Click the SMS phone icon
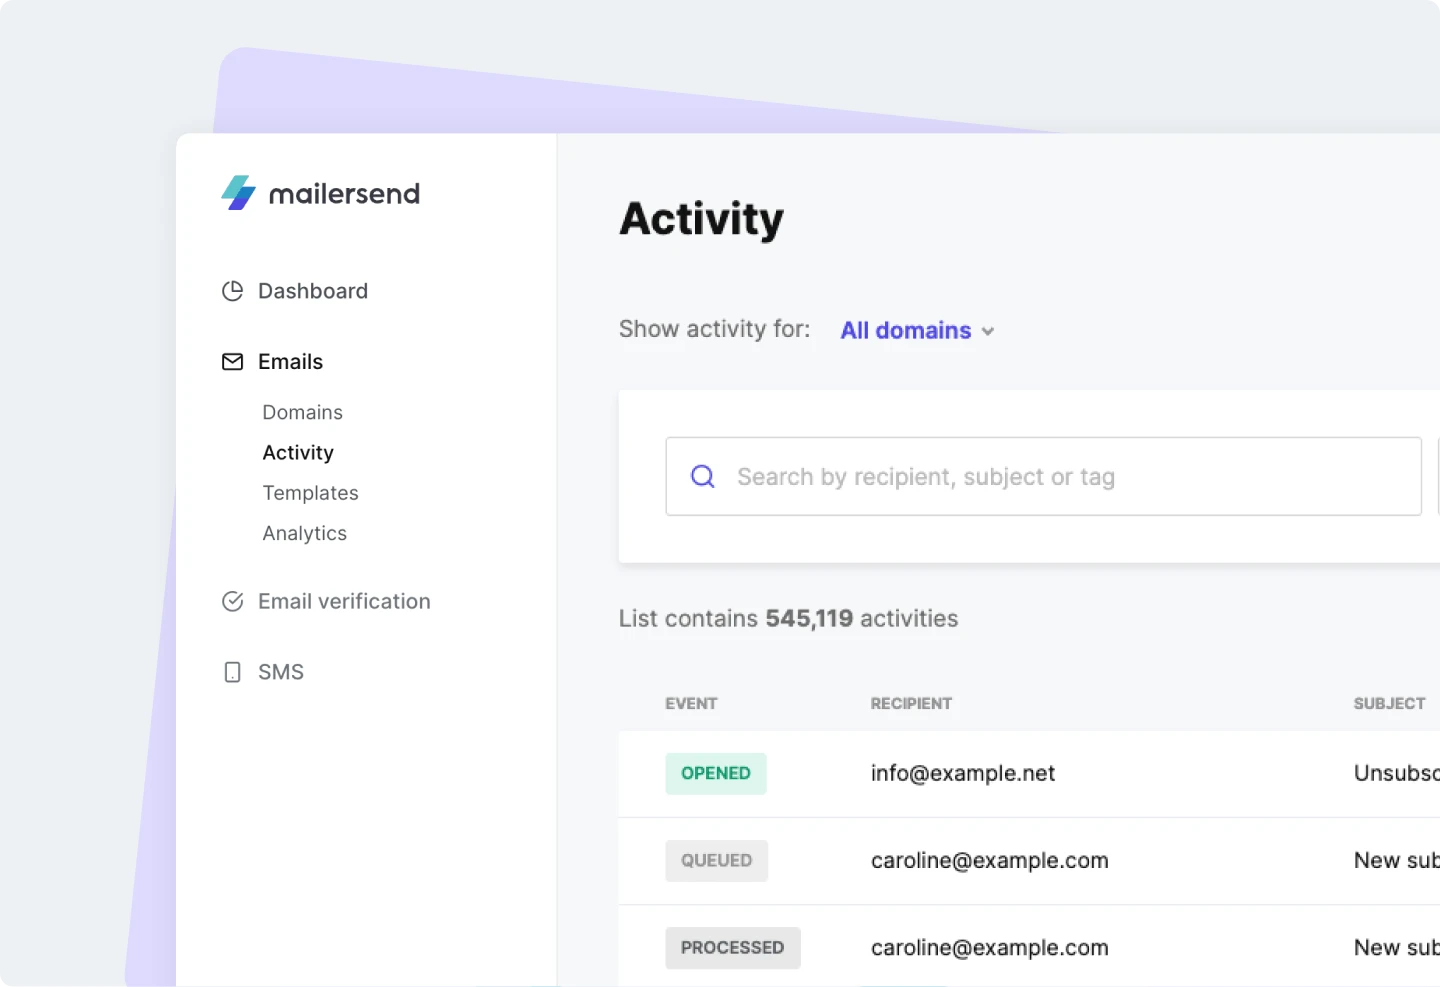The image size is (1440, 987). point(232,672)
